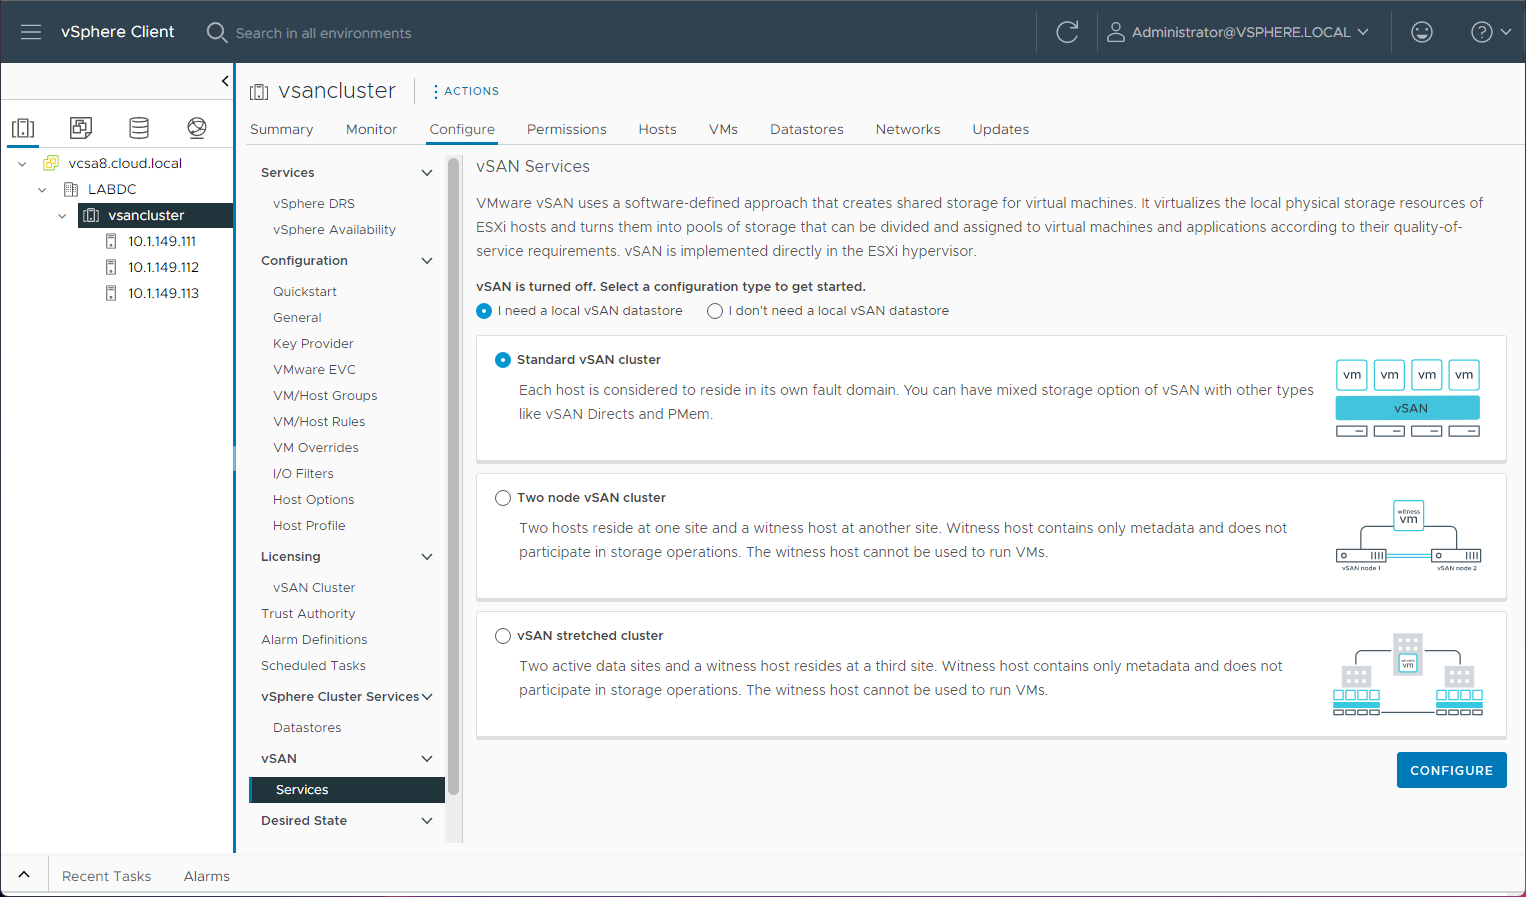Collapse the Licensing section

427,556
